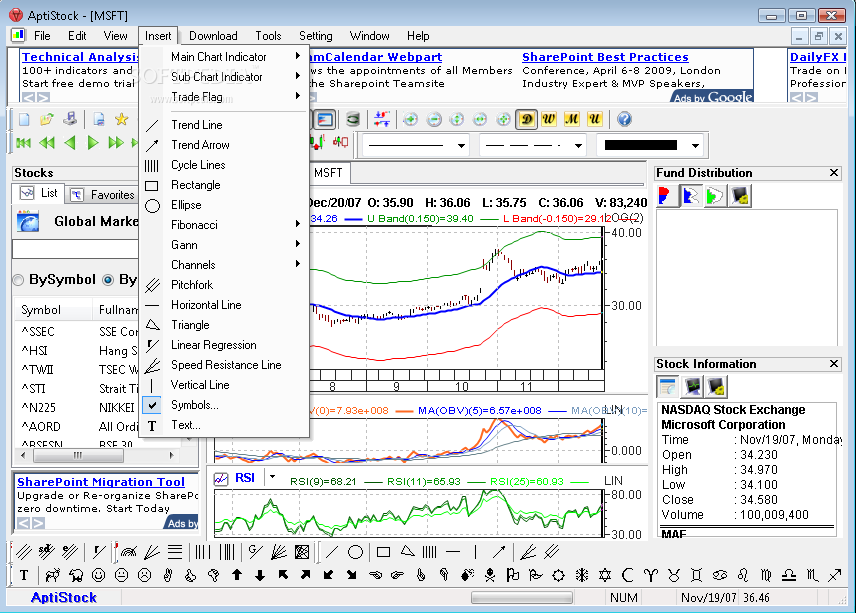Choose Cycle Lines from Insert menu

(224, 165)
